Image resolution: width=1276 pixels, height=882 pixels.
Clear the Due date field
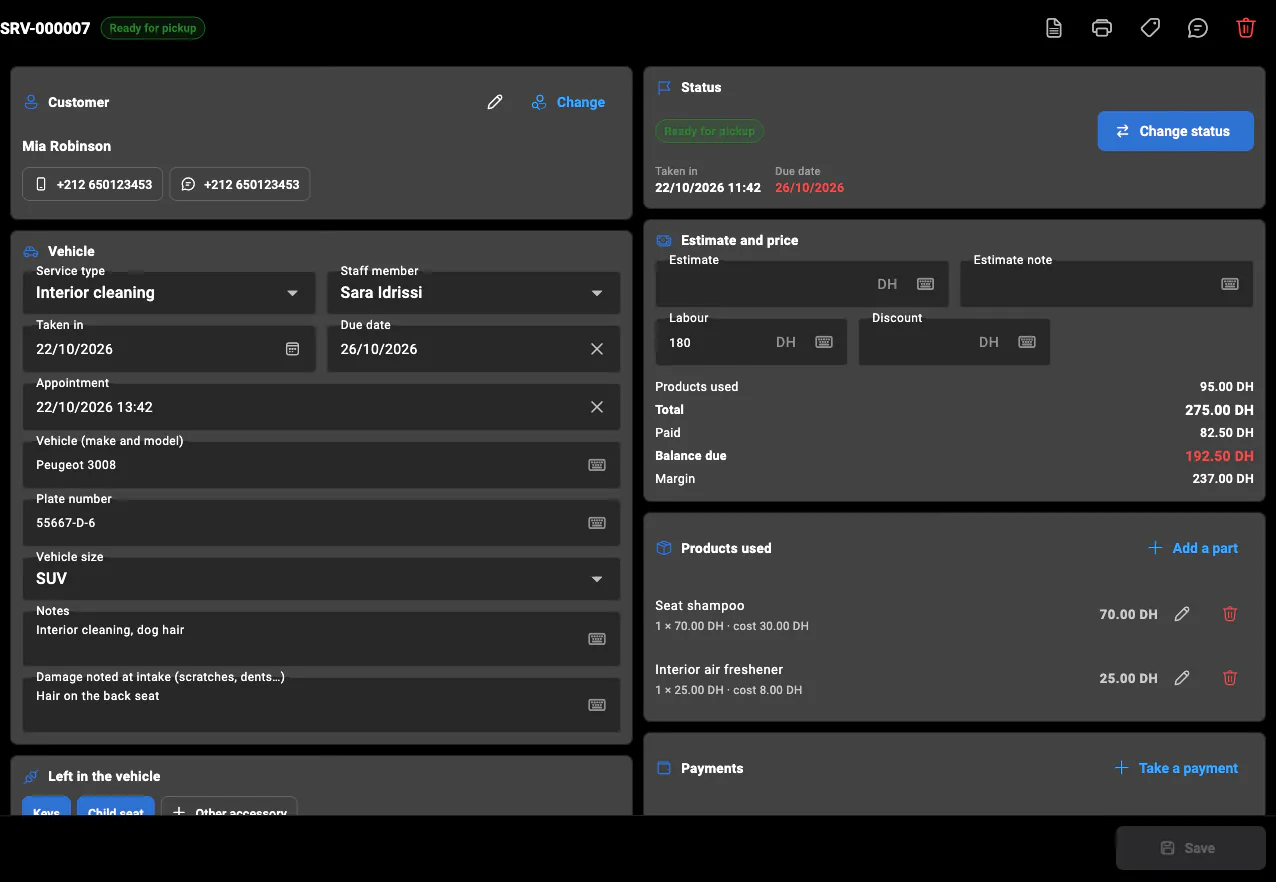(597, 349)
